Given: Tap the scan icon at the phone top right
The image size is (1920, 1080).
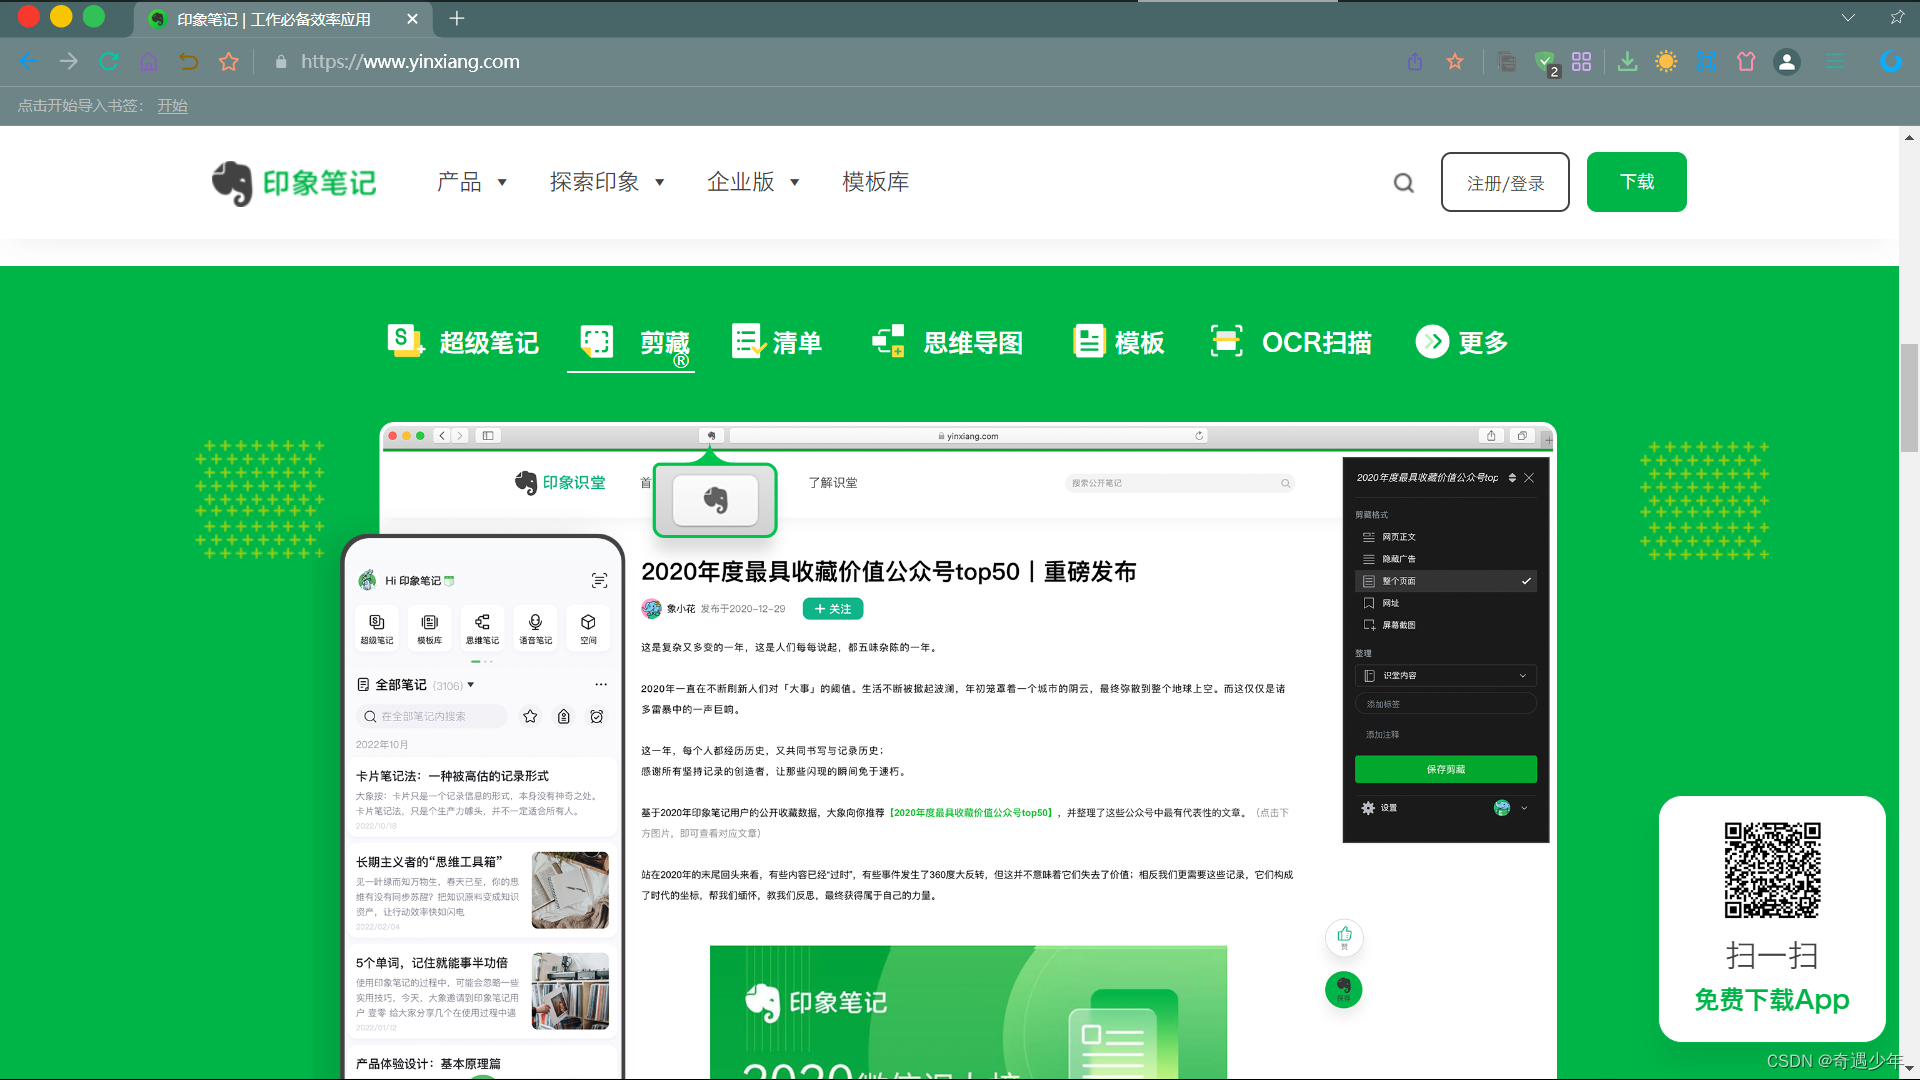Looking at the screenshot, I should tap(599, 581).
